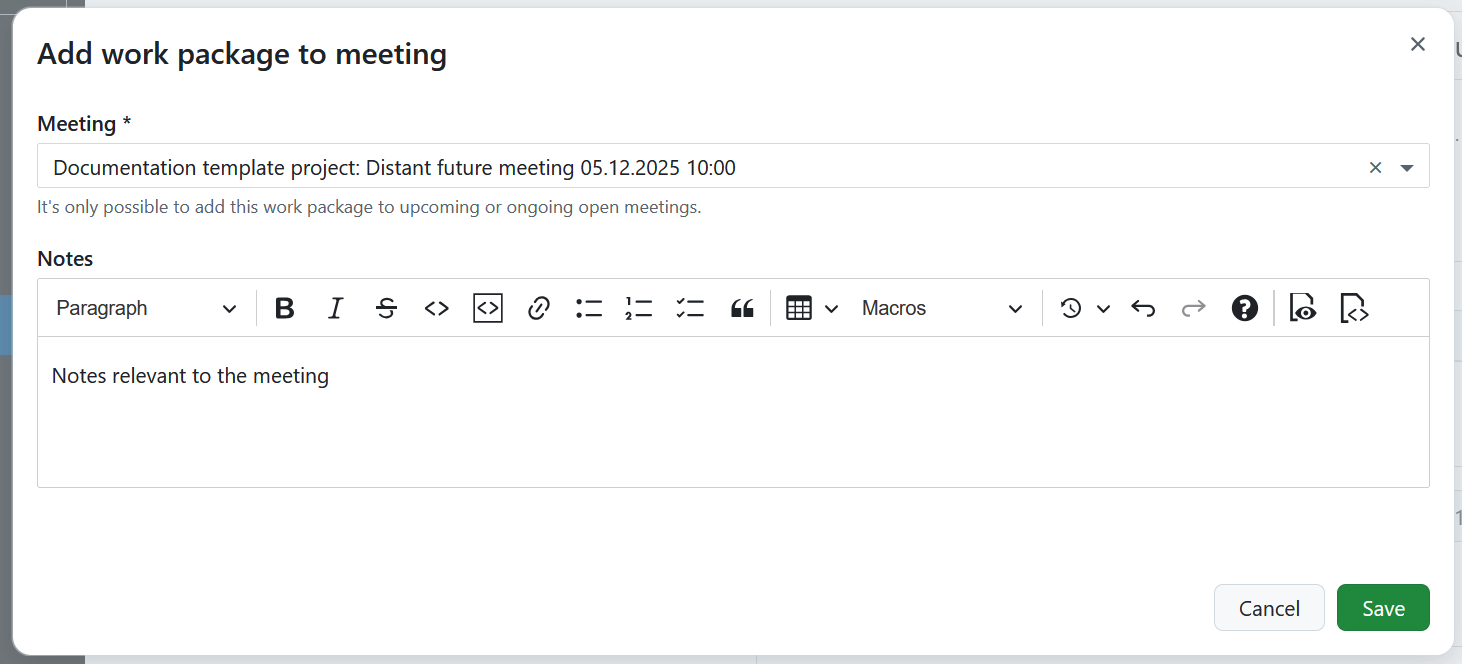Switch to markdown source mode icon
The image size is (1462, 664).
pyautogui.click(x=1354, y=308)
